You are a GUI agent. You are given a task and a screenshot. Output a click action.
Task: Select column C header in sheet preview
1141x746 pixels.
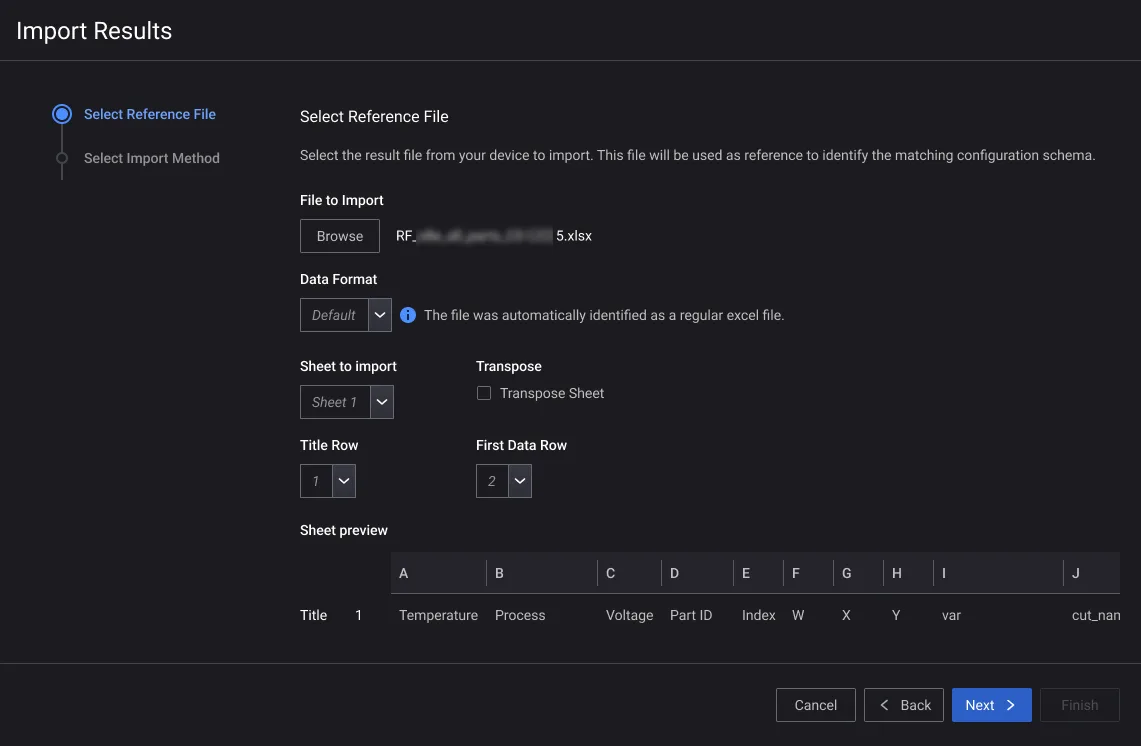tap(629, 573)
